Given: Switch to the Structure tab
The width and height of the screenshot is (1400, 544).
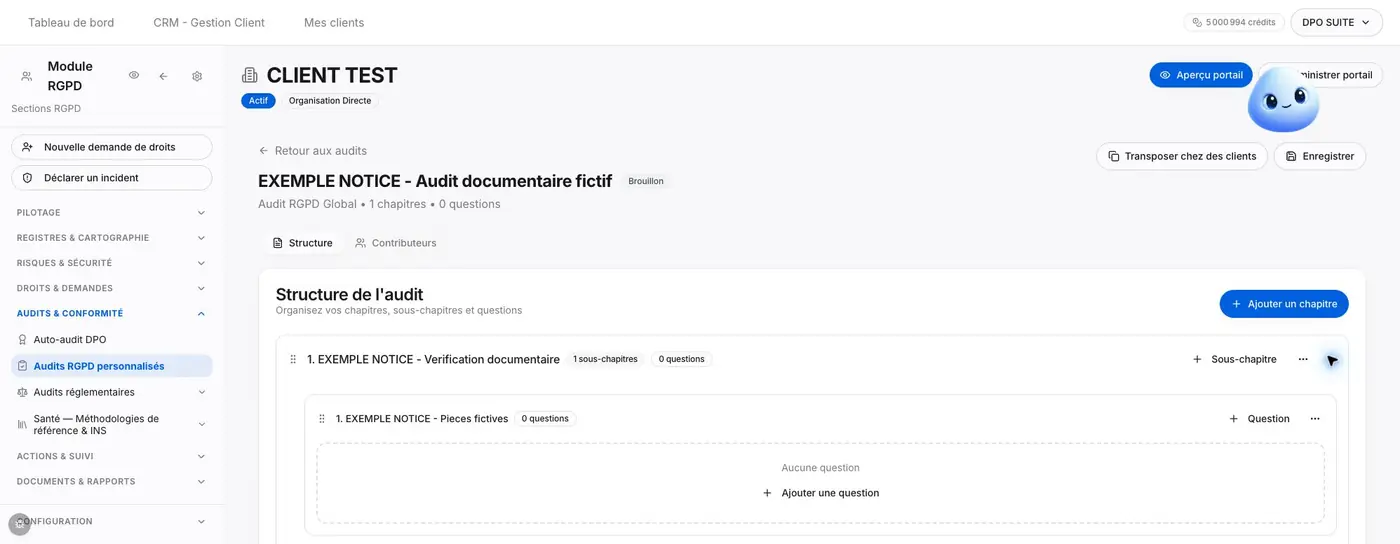Looking at the screenshot, I should tap(302, 243).
